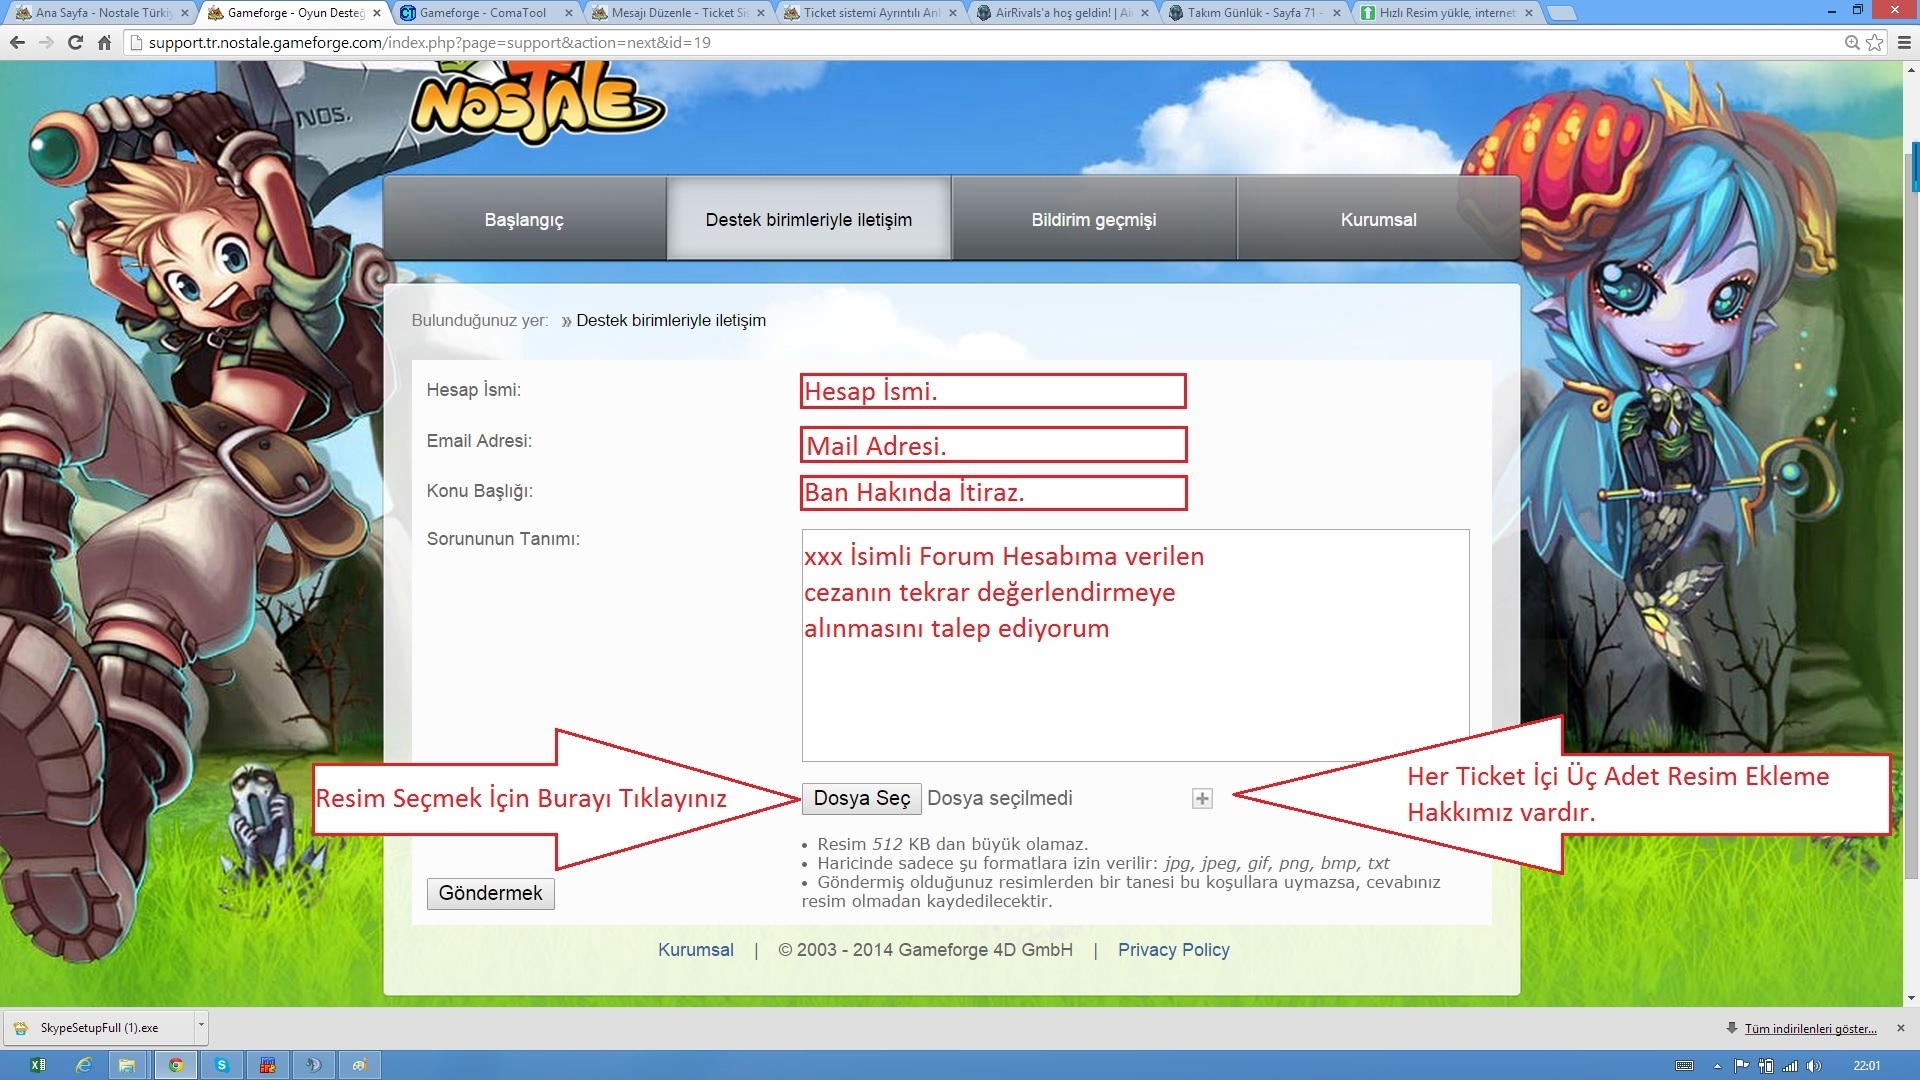Open the Bildirim geçmişi tab
The height and width of the screenshot is (1080, 1920).
coord(1094,219)
